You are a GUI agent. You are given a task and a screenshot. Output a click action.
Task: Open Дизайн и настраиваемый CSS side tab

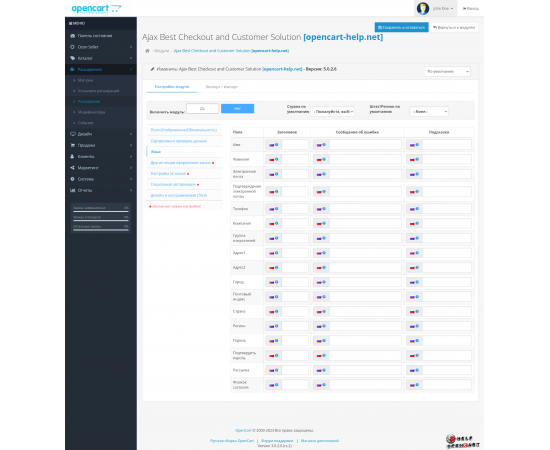(184, 195)
